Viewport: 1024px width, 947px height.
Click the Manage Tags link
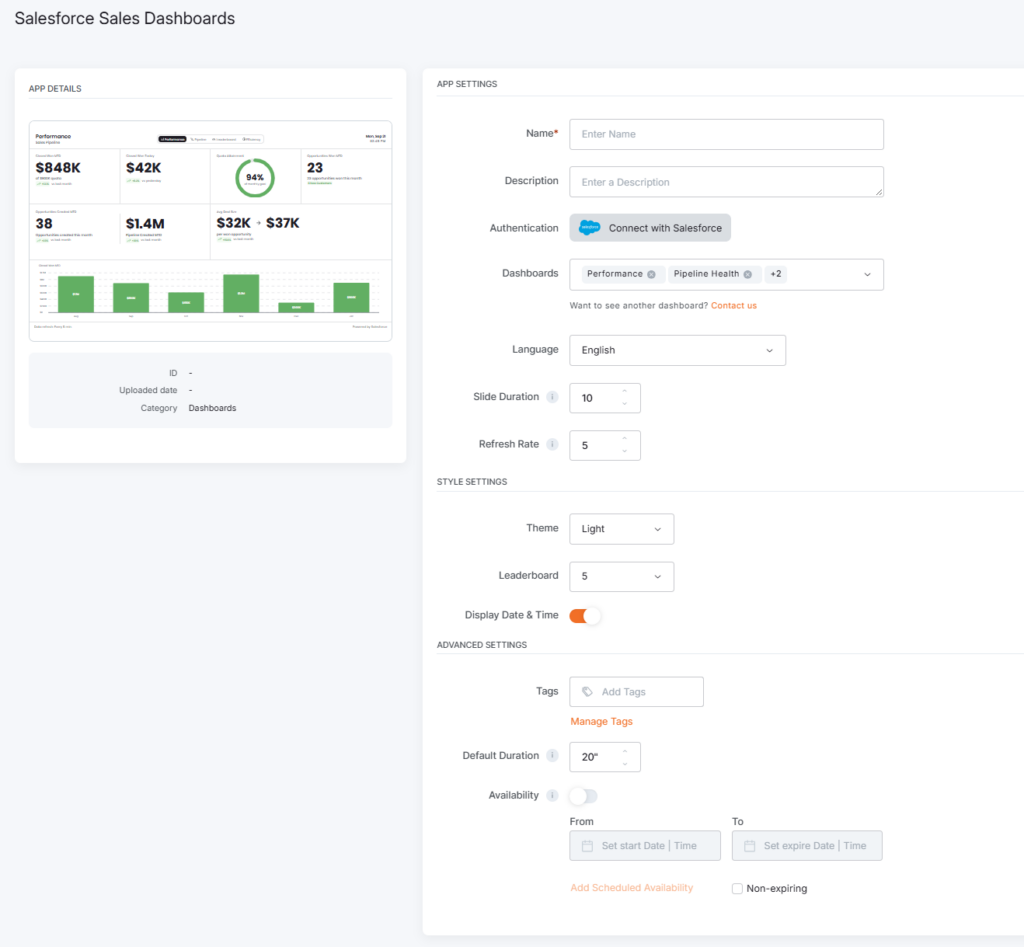point(601,722)
